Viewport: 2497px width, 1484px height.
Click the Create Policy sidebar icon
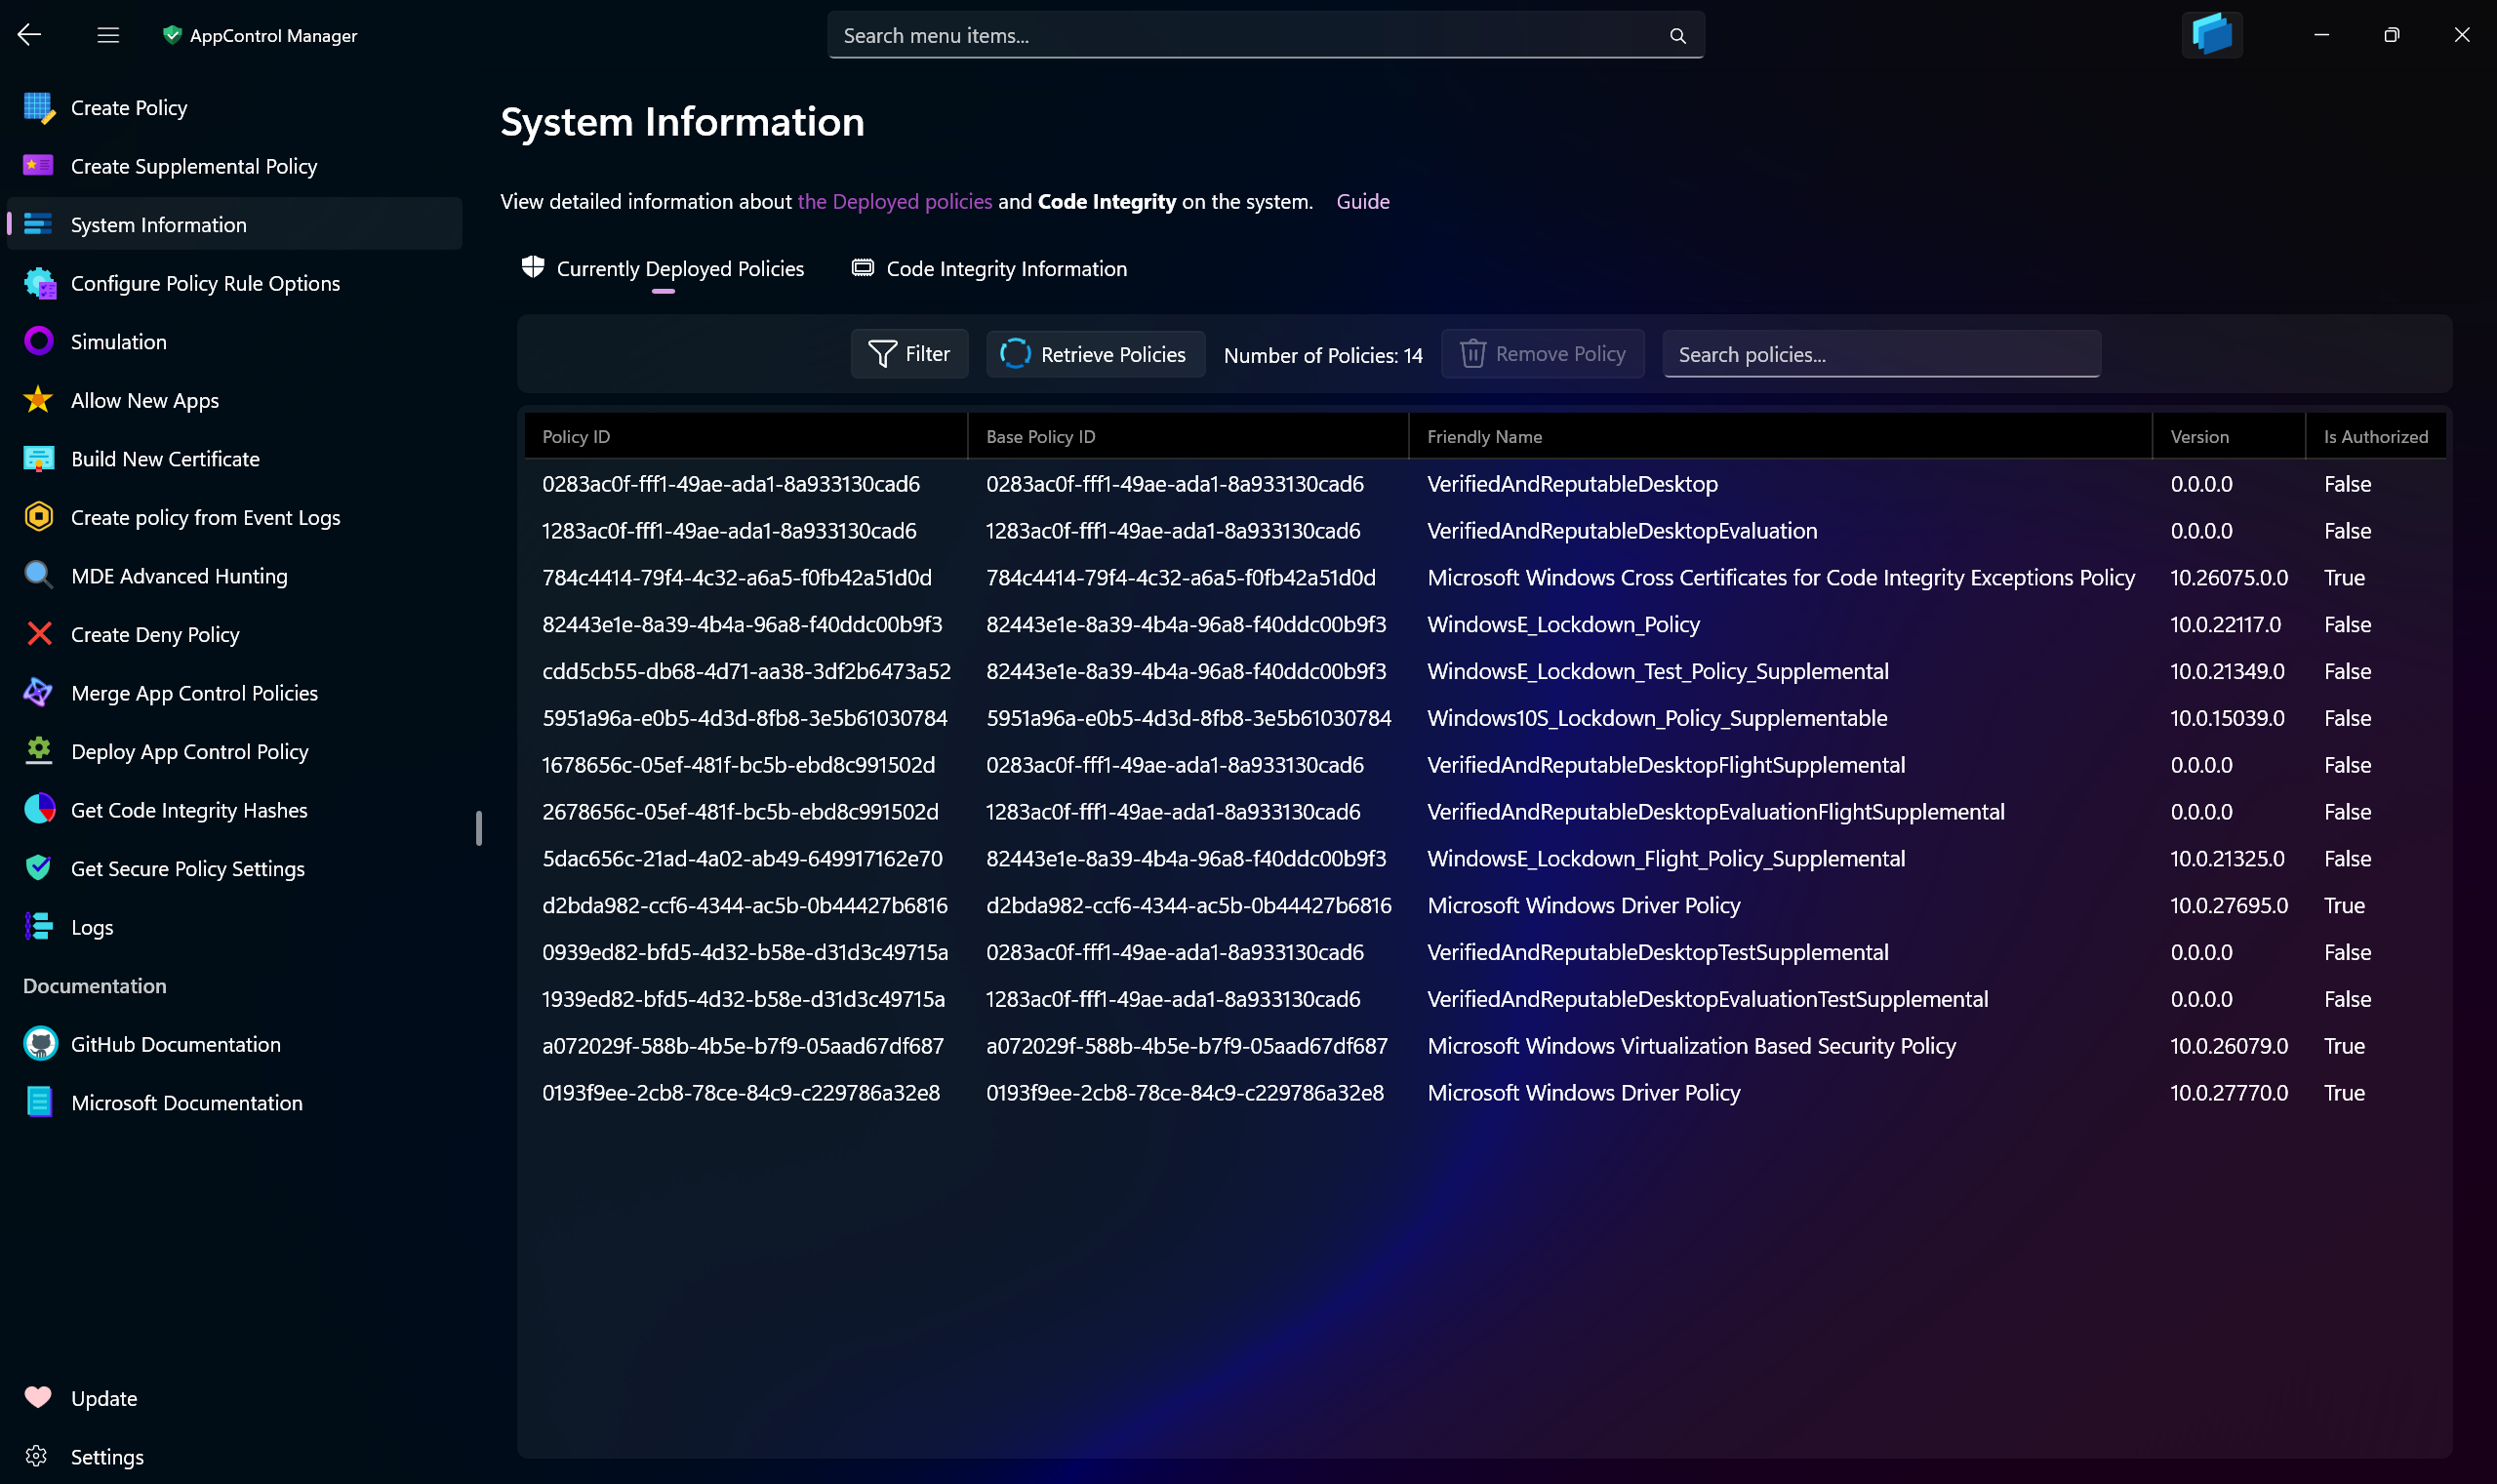[x=38, y=107]
